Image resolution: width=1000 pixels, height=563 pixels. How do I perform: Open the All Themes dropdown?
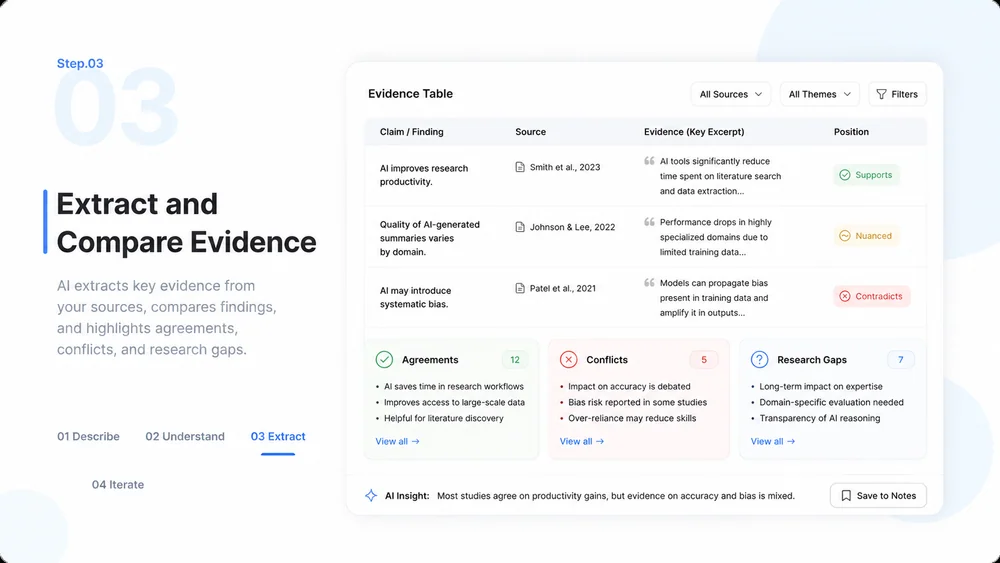pos(820,94)
